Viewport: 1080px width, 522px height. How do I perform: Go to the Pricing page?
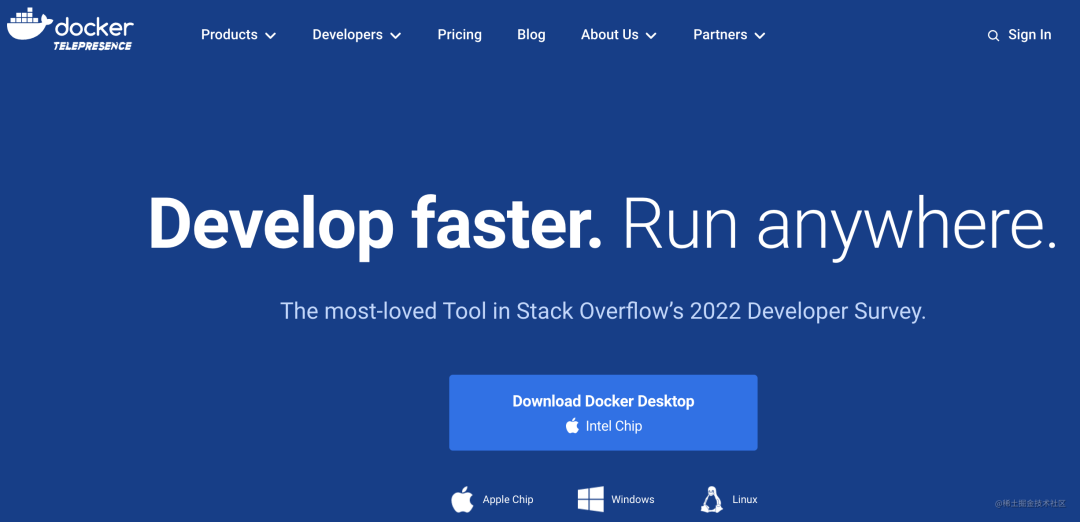tap(459, 34)
